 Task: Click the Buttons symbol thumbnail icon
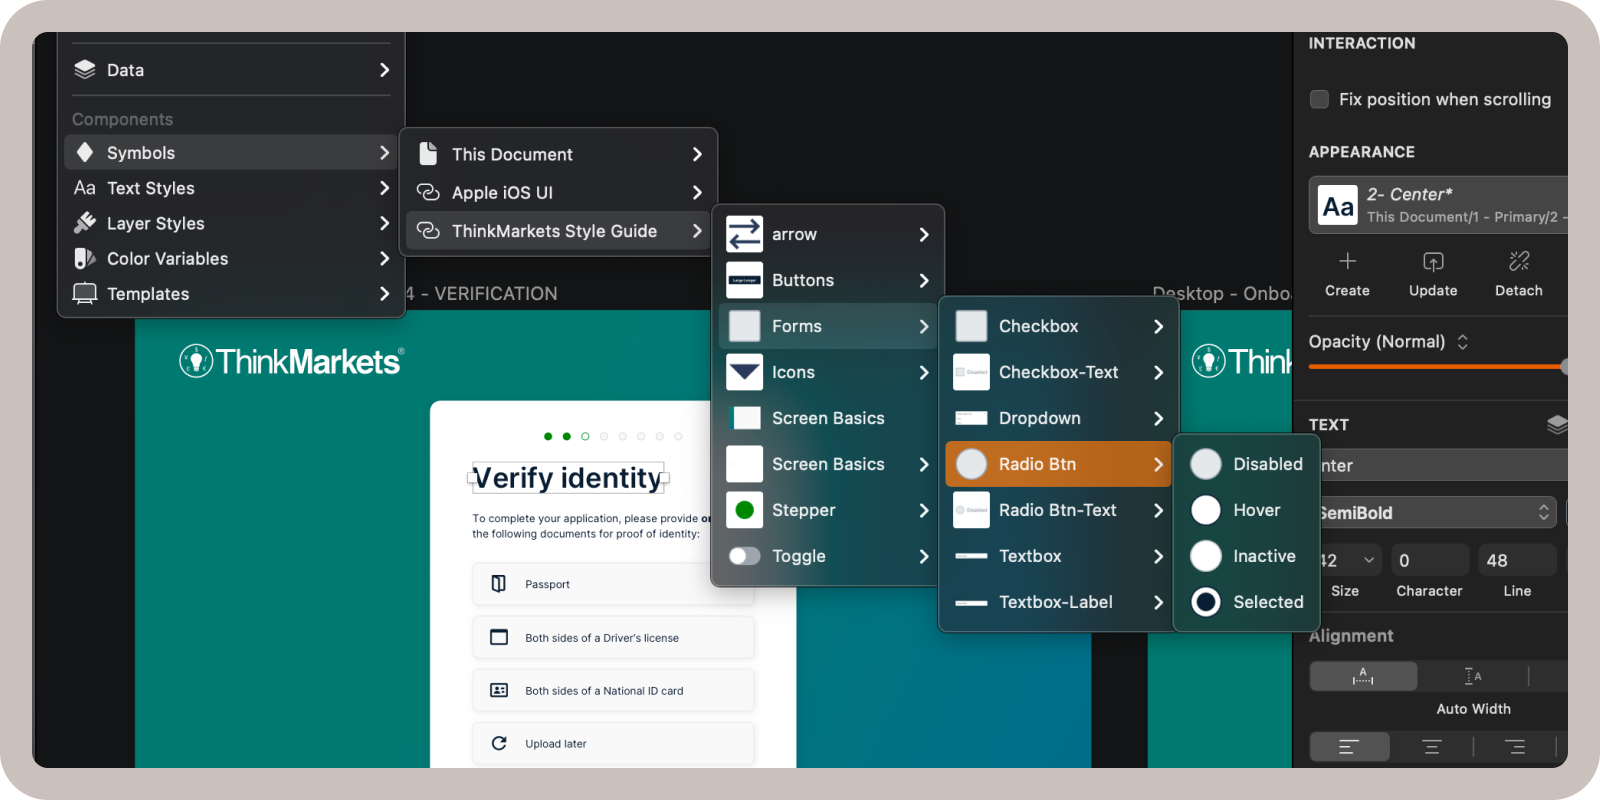click(744, 280)
